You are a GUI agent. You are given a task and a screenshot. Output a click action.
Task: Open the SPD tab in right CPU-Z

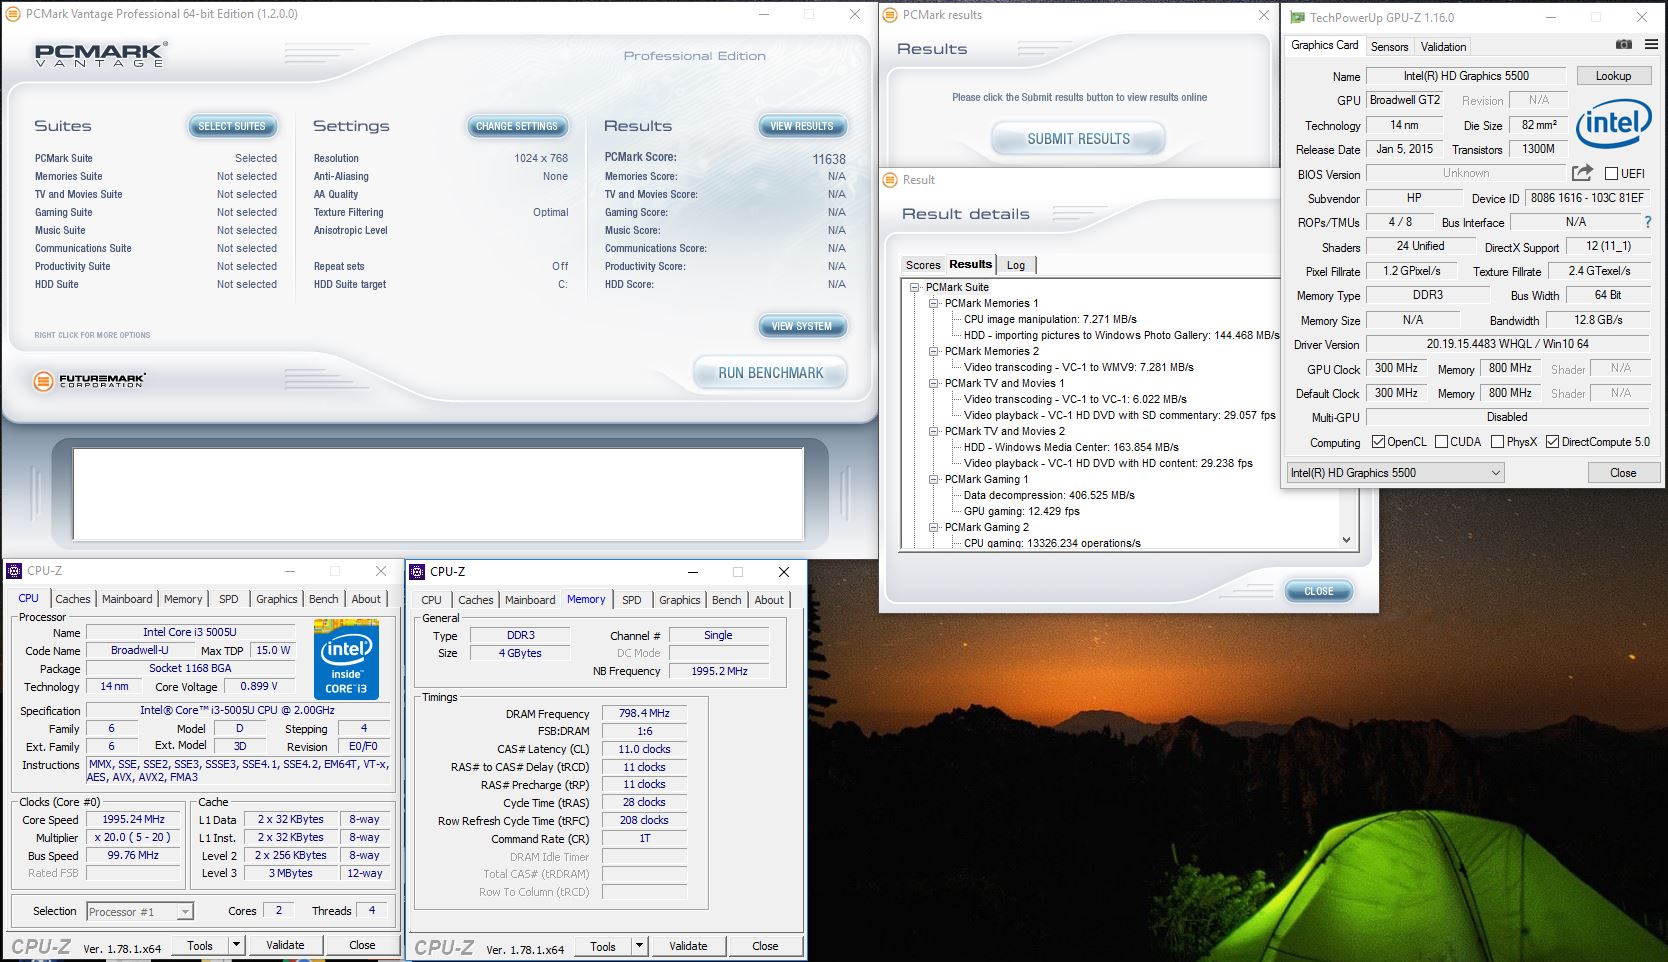631,600
